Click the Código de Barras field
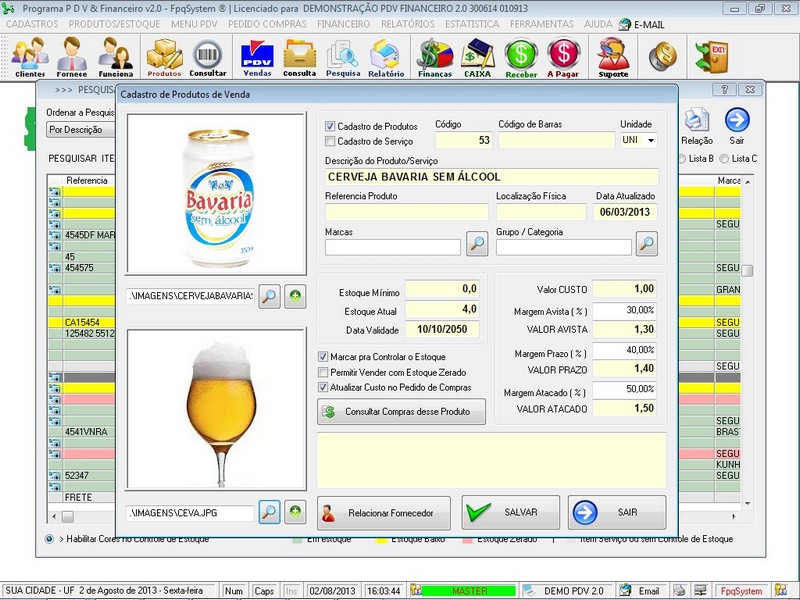This screenshot has height=600, width=800. point(557,140)
